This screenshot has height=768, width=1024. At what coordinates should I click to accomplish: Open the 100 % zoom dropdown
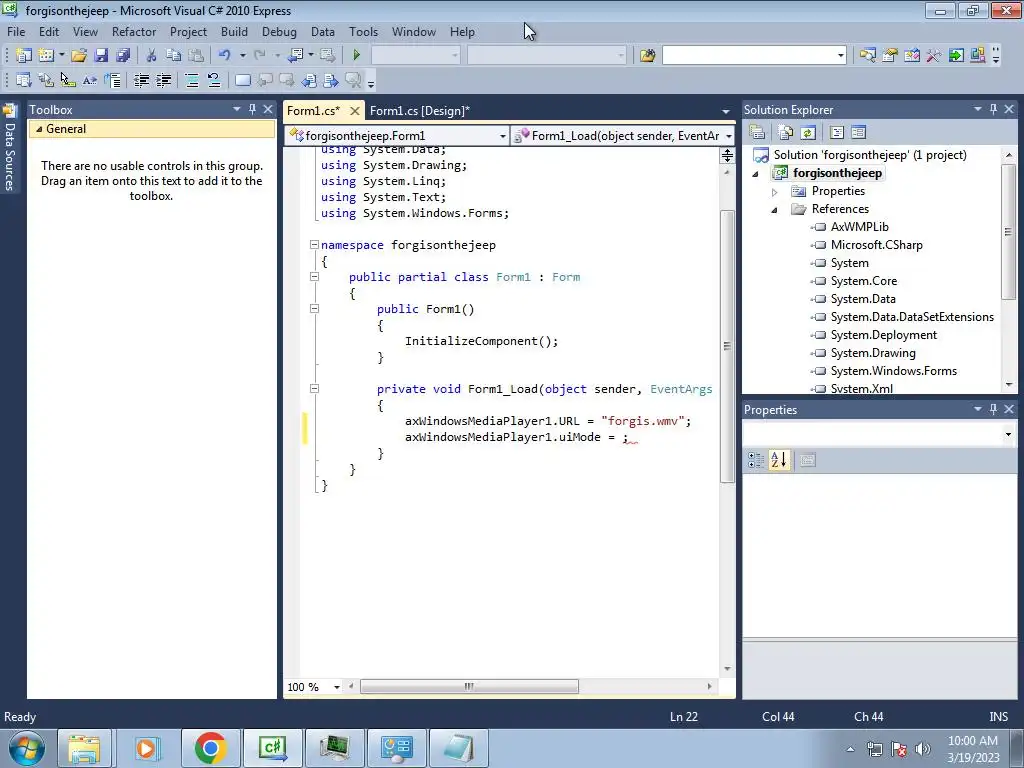pos(337,687)
